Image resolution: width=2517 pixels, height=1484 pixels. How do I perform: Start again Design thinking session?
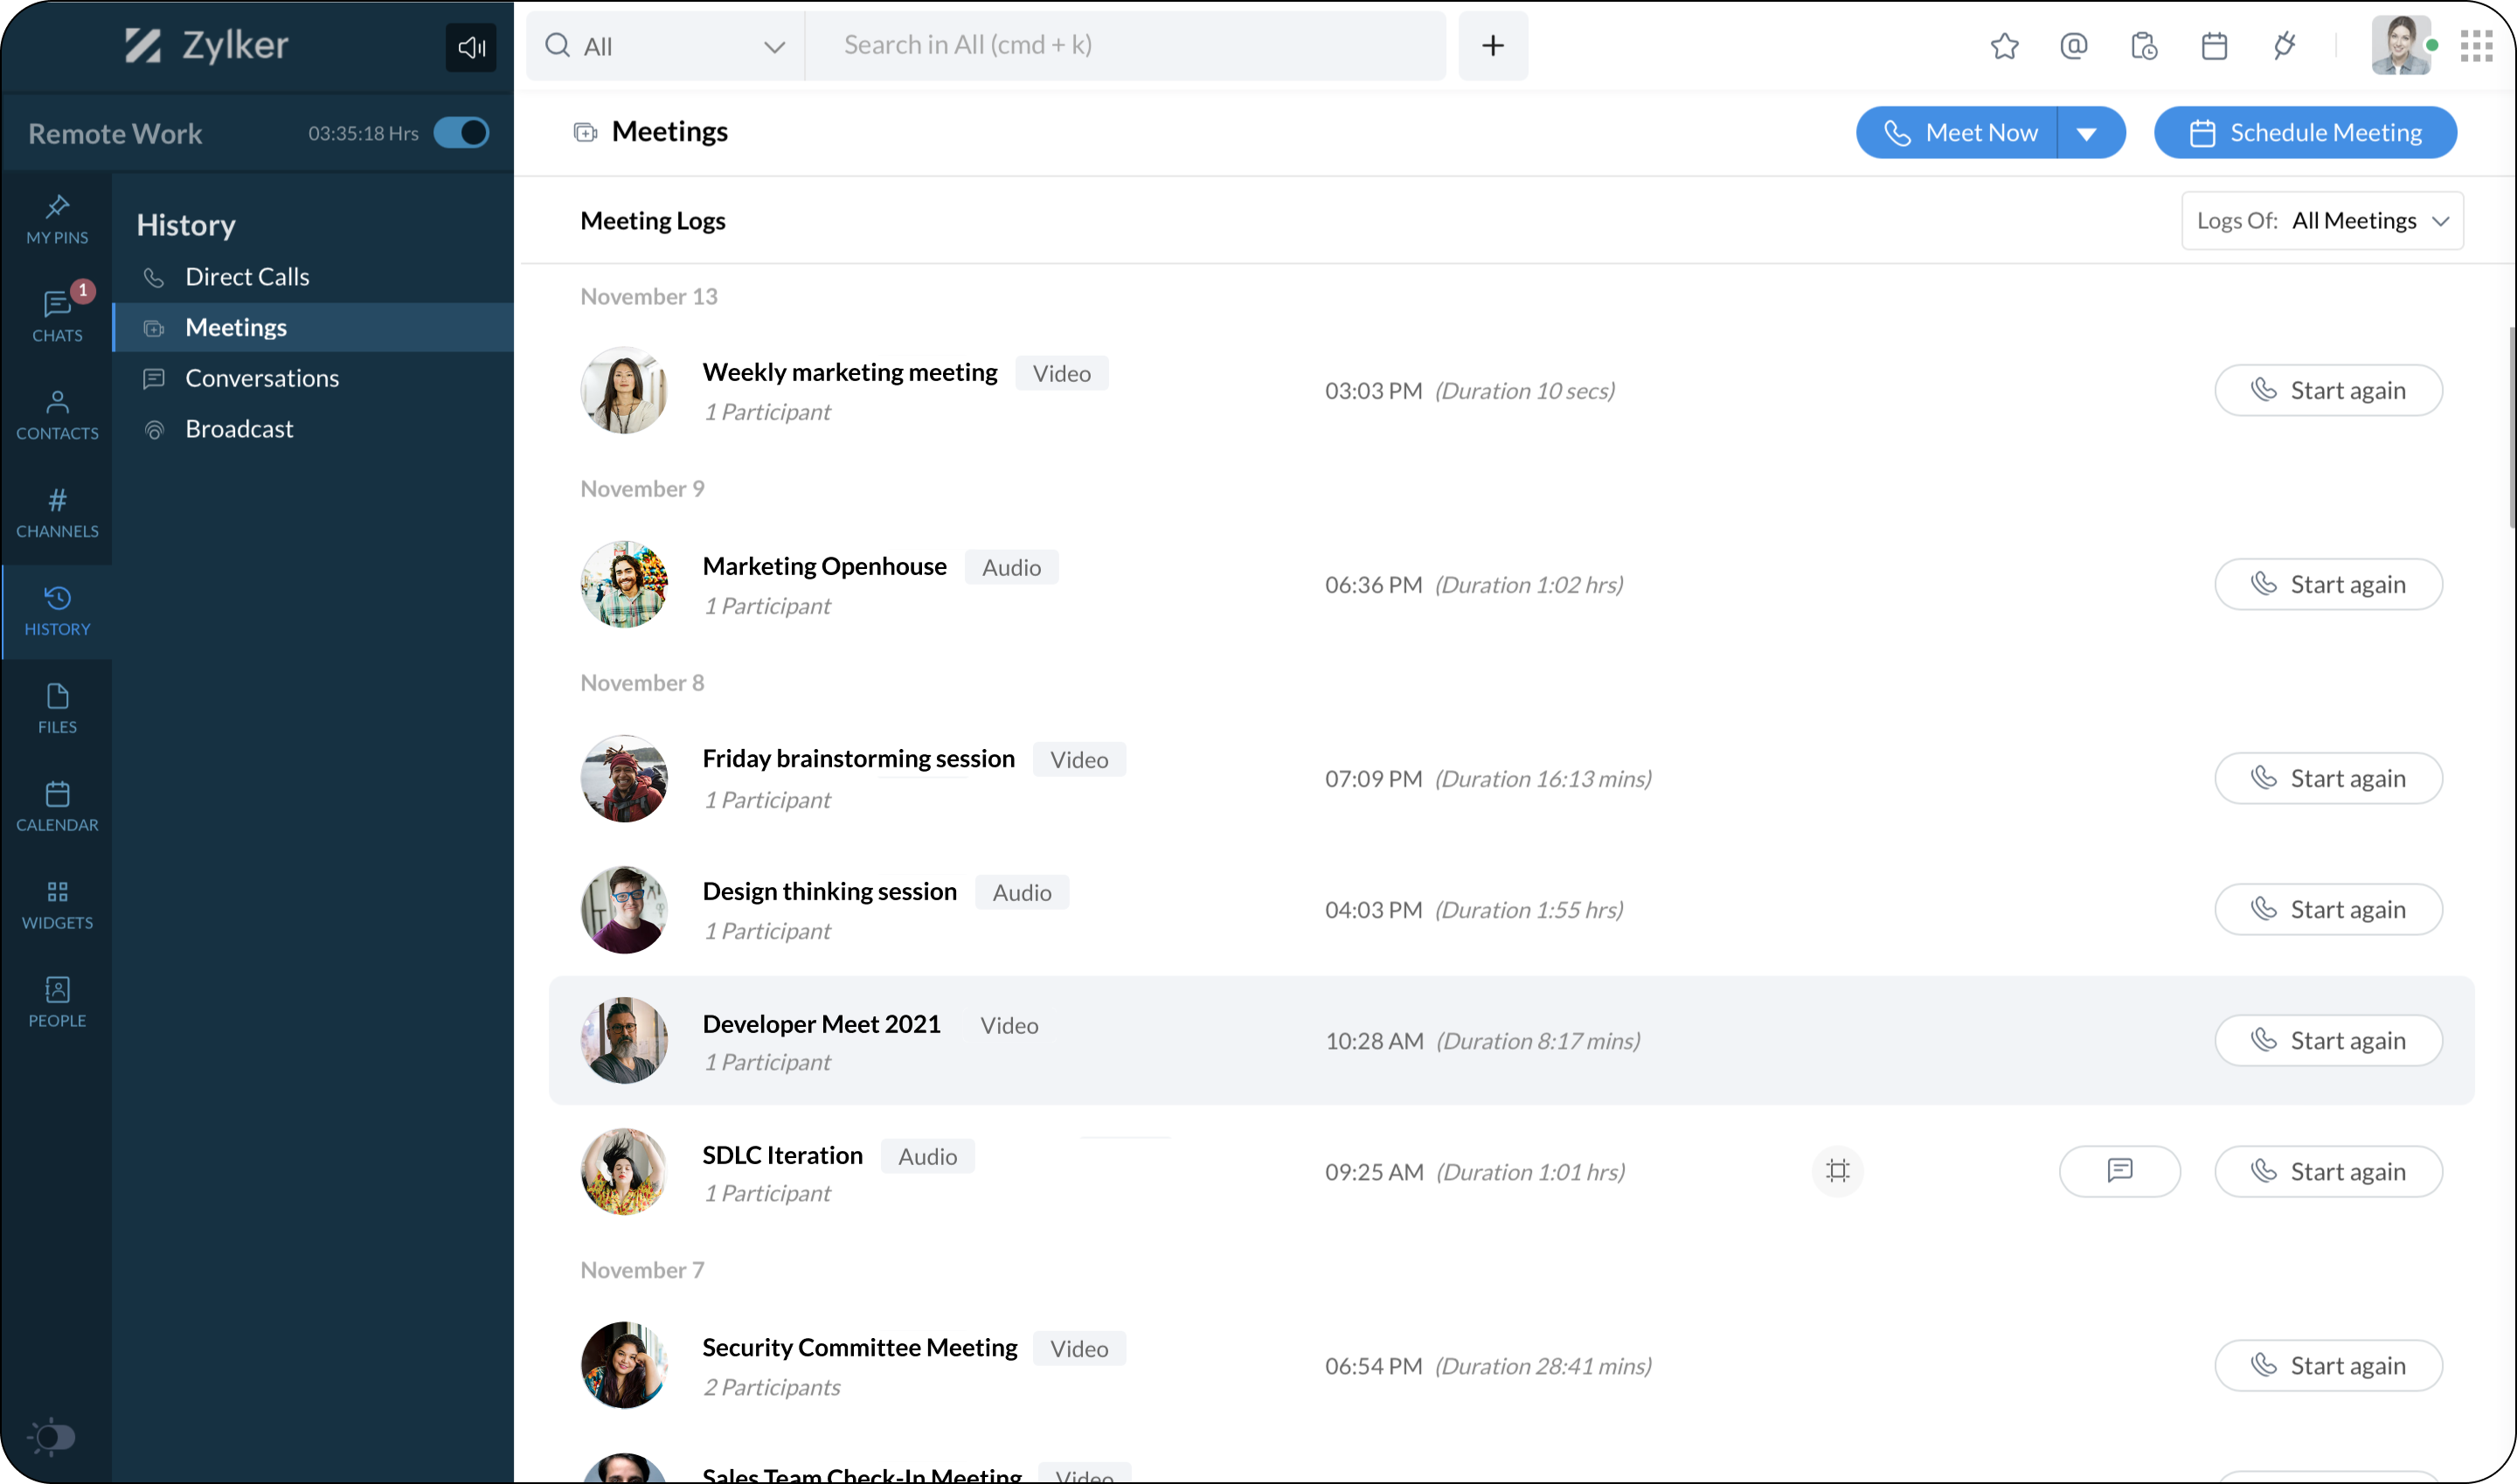[2328, 909]
